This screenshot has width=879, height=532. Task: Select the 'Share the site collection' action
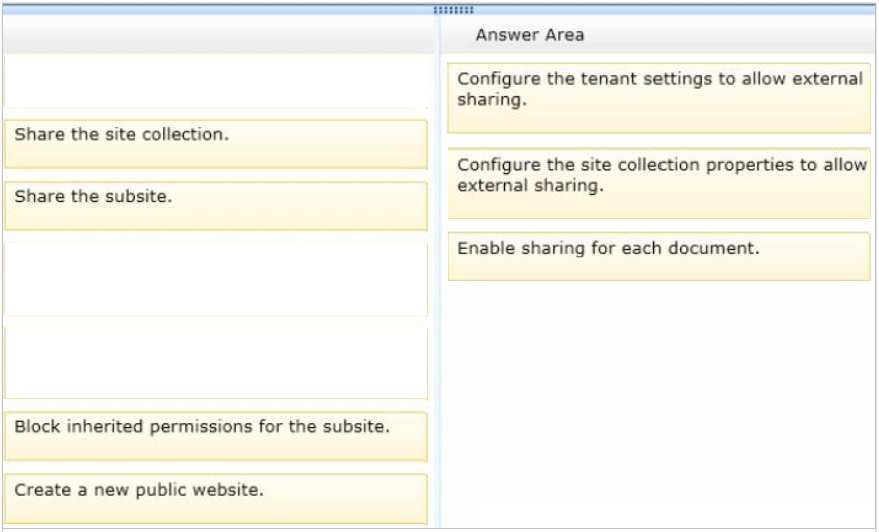coord(216,144)
